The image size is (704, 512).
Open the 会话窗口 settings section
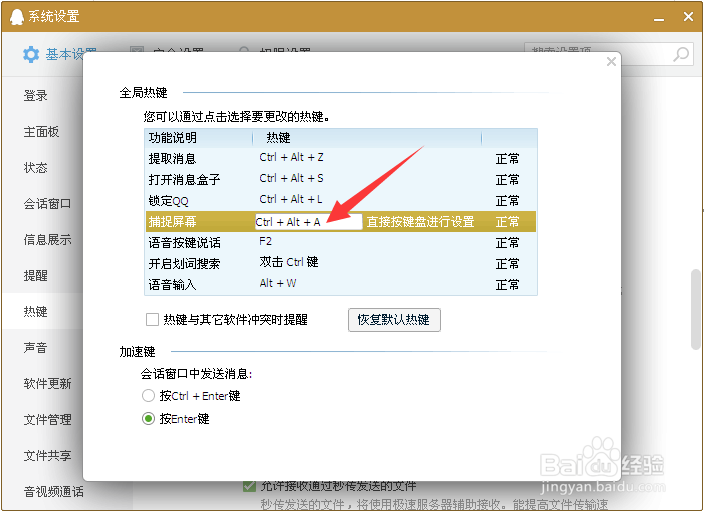click(47, 203)
